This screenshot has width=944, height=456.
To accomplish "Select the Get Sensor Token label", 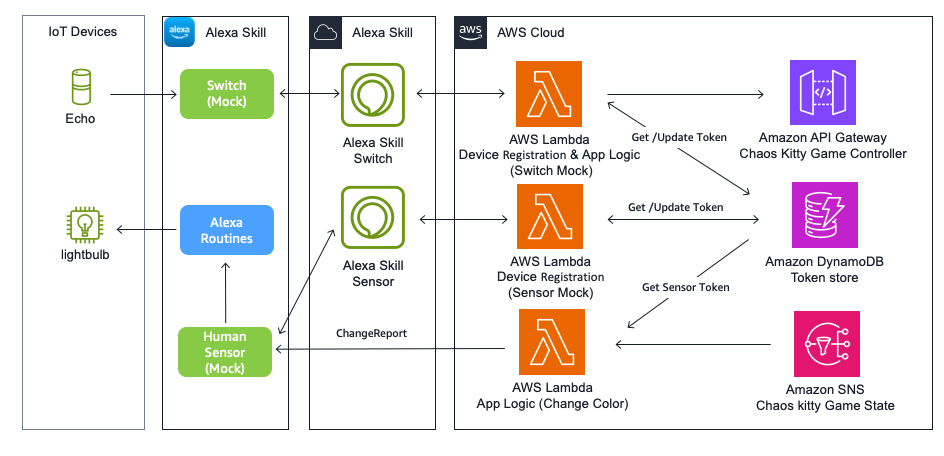I will (685, 287).
